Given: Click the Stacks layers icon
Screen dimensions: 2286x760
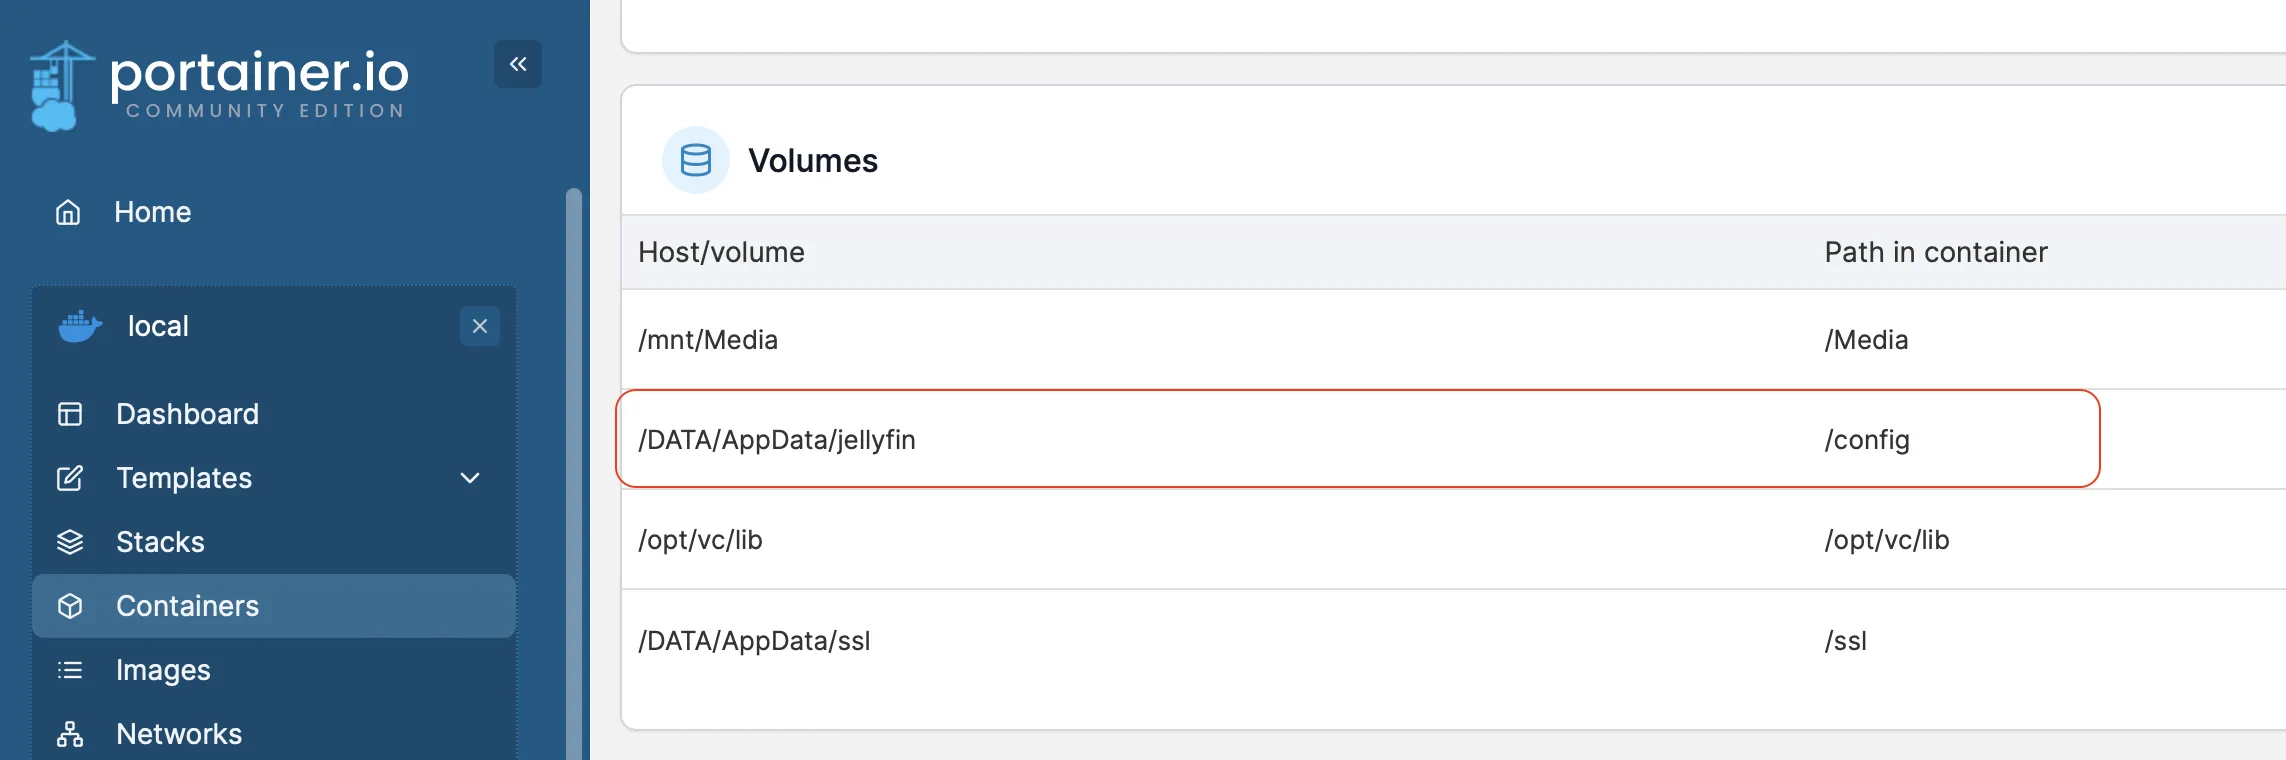Looking at the screenshot, I should [70, 542].
